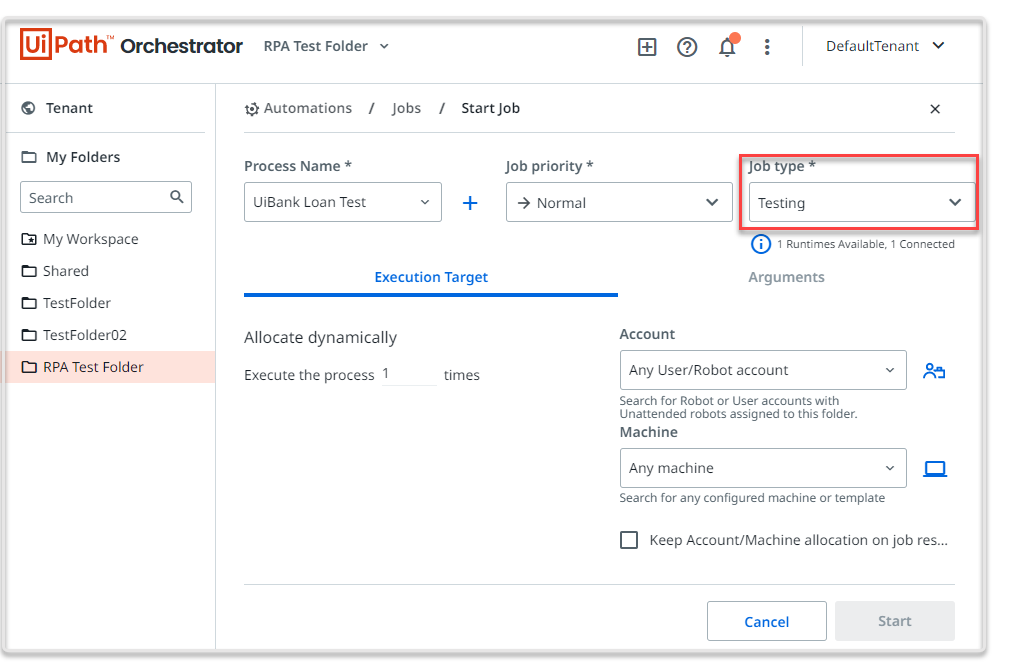1017x666 pixels.
Task: Go to Automations breadcrumb
Action: click(x=307, y=108)
